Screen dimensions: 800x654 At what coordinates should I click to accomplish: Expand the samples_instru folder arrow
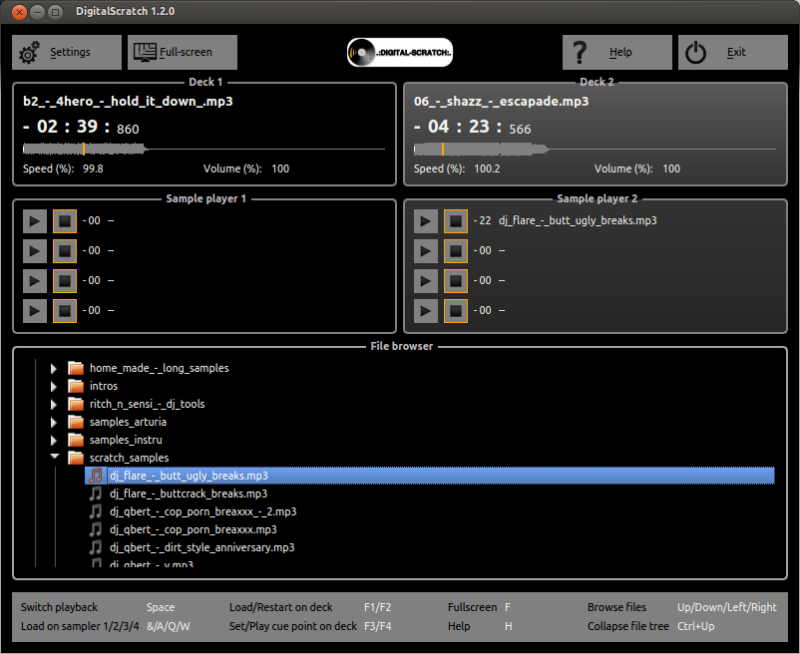coord(54,440)
